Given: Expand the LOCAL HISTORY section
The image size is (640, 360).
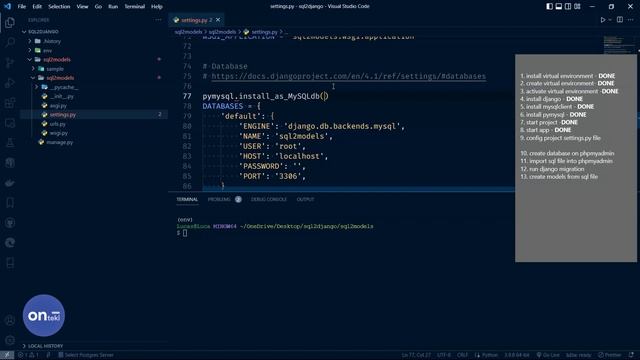Looking at the screenshot, I should coord(45,346).
